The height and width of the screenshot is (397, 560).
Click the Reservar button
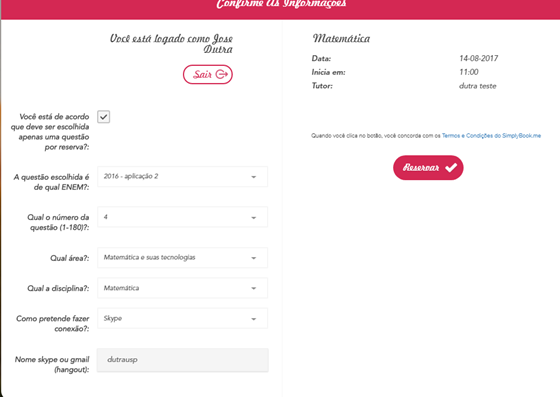(x=428, y=167)
